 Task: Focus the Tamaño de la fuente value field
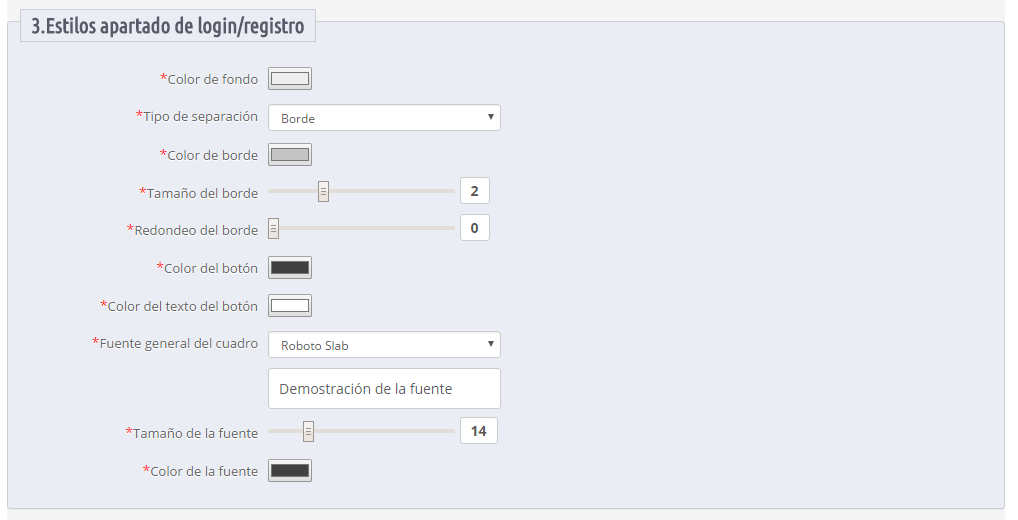point(478,431)
